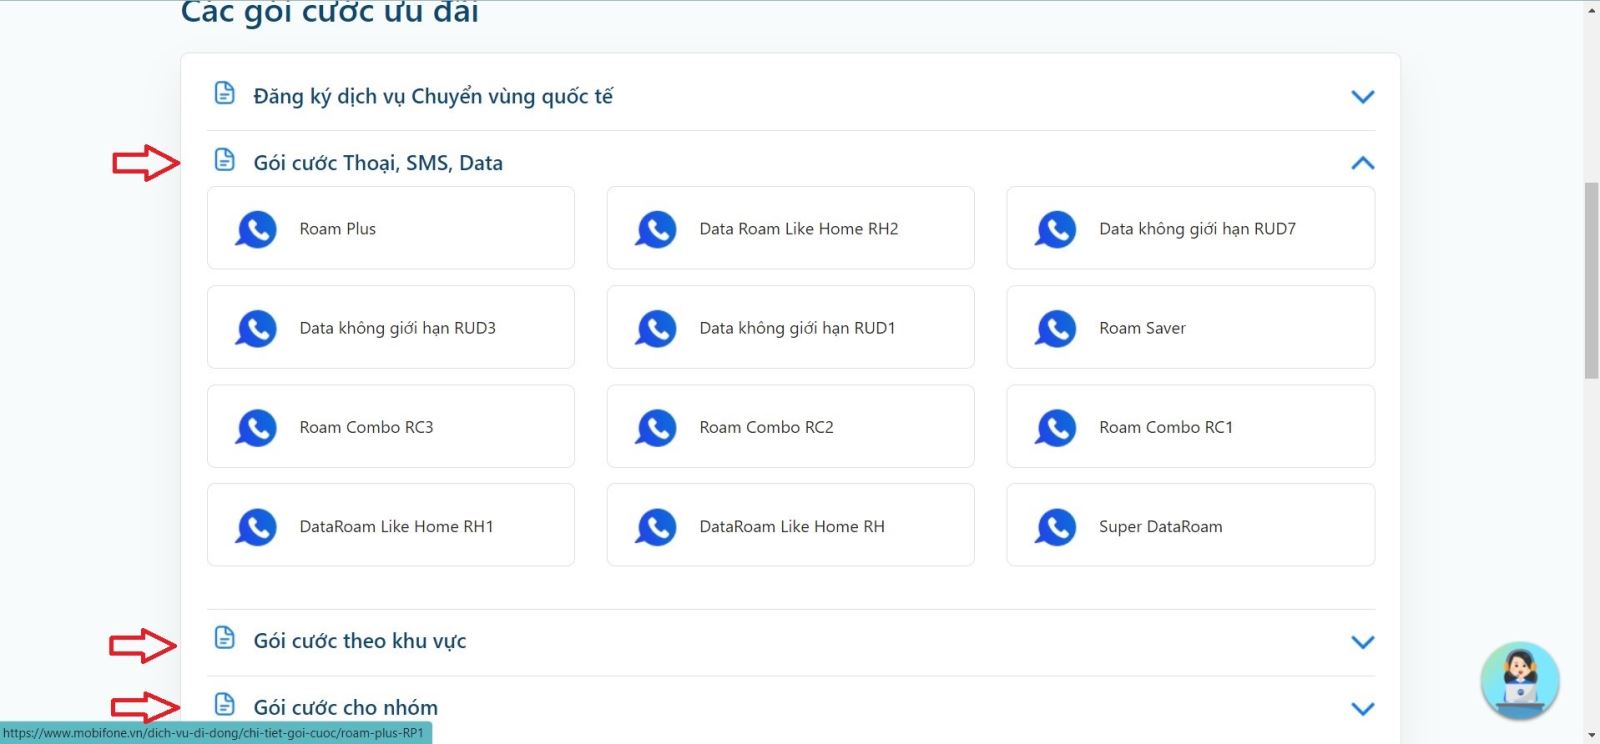Open Data không giới hạn RUD7 label
Image resolution: width=1600 pixels, height=744 pixels.
pos(1197,229)
